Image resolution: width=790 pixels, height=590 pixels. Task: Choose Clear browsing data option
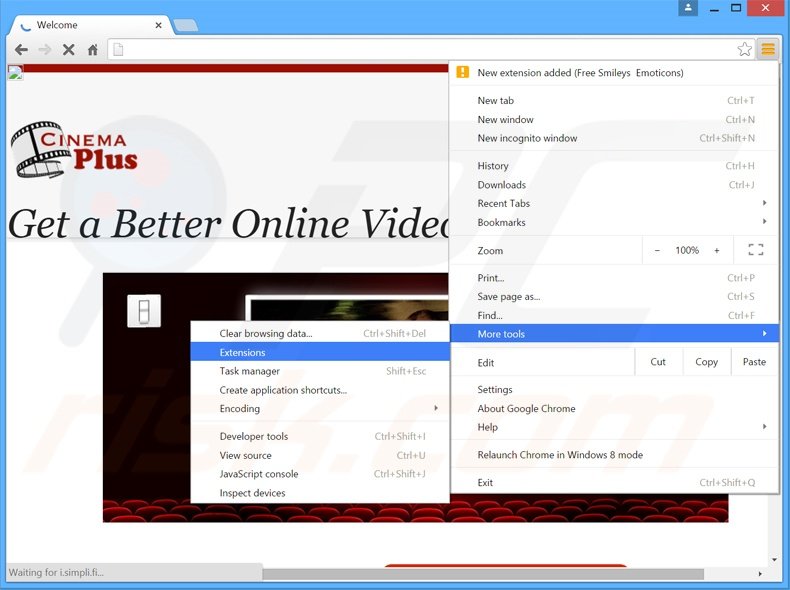click(x=320, y=334)
